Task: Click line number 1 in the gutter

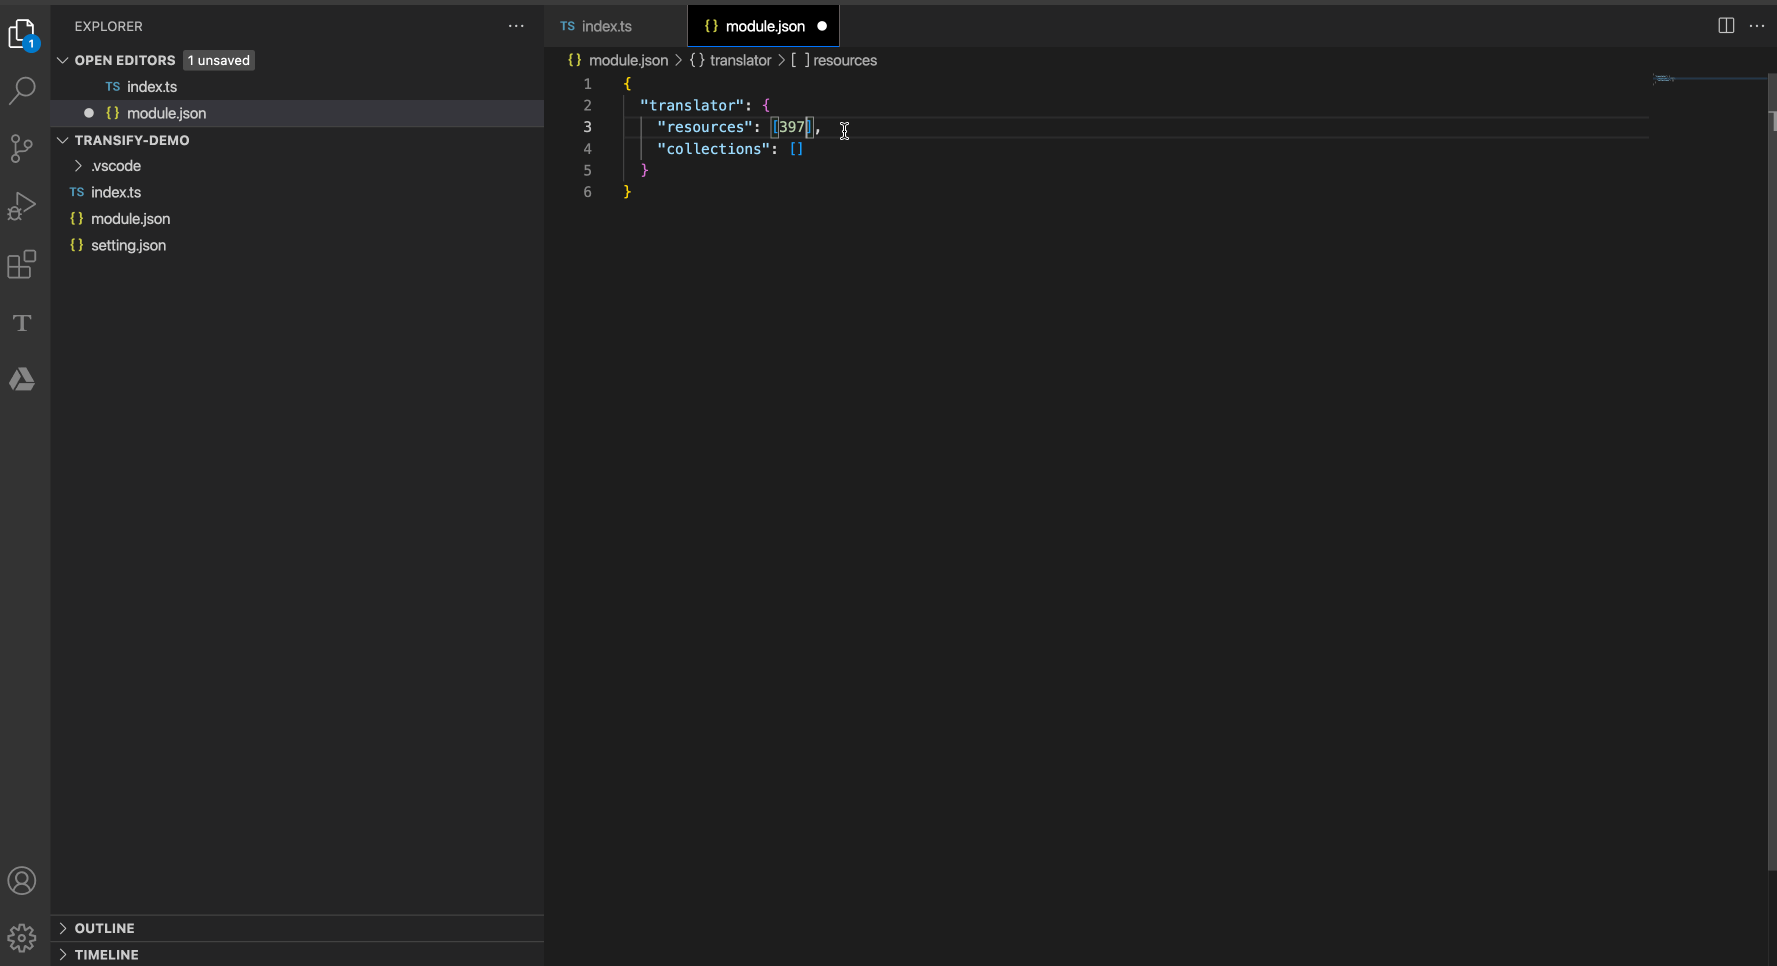Action: point(588,84)
